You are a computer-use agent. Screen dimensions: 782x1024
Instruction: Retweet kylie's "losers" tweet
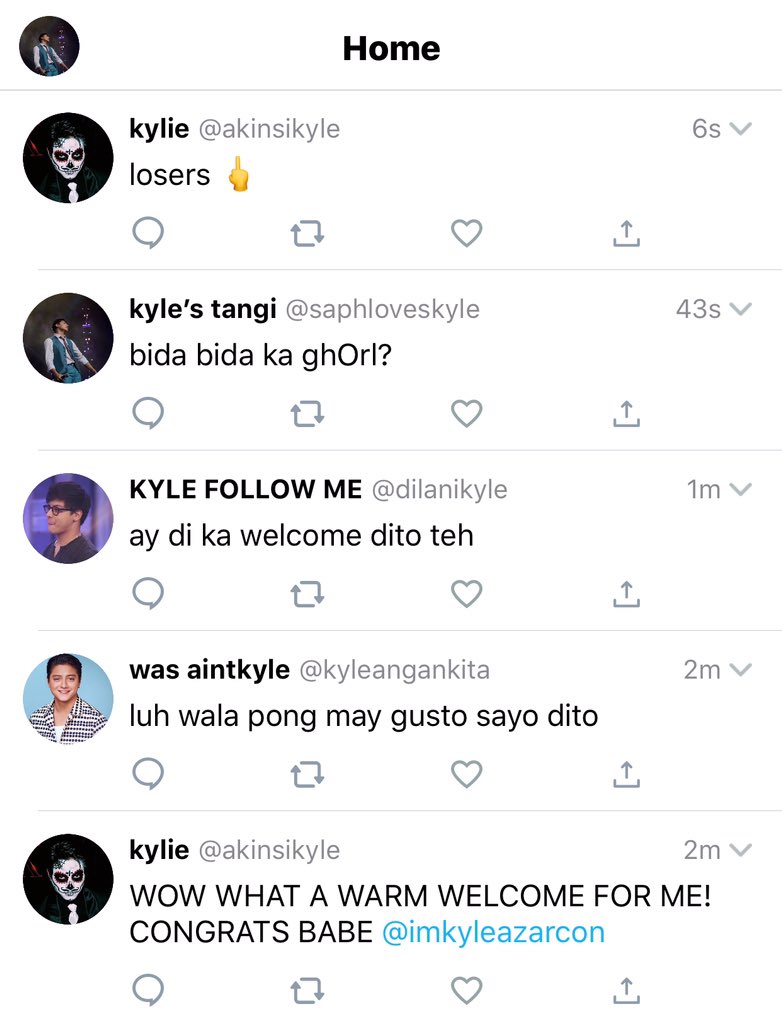pyautogui.click(x=307, y=234)
